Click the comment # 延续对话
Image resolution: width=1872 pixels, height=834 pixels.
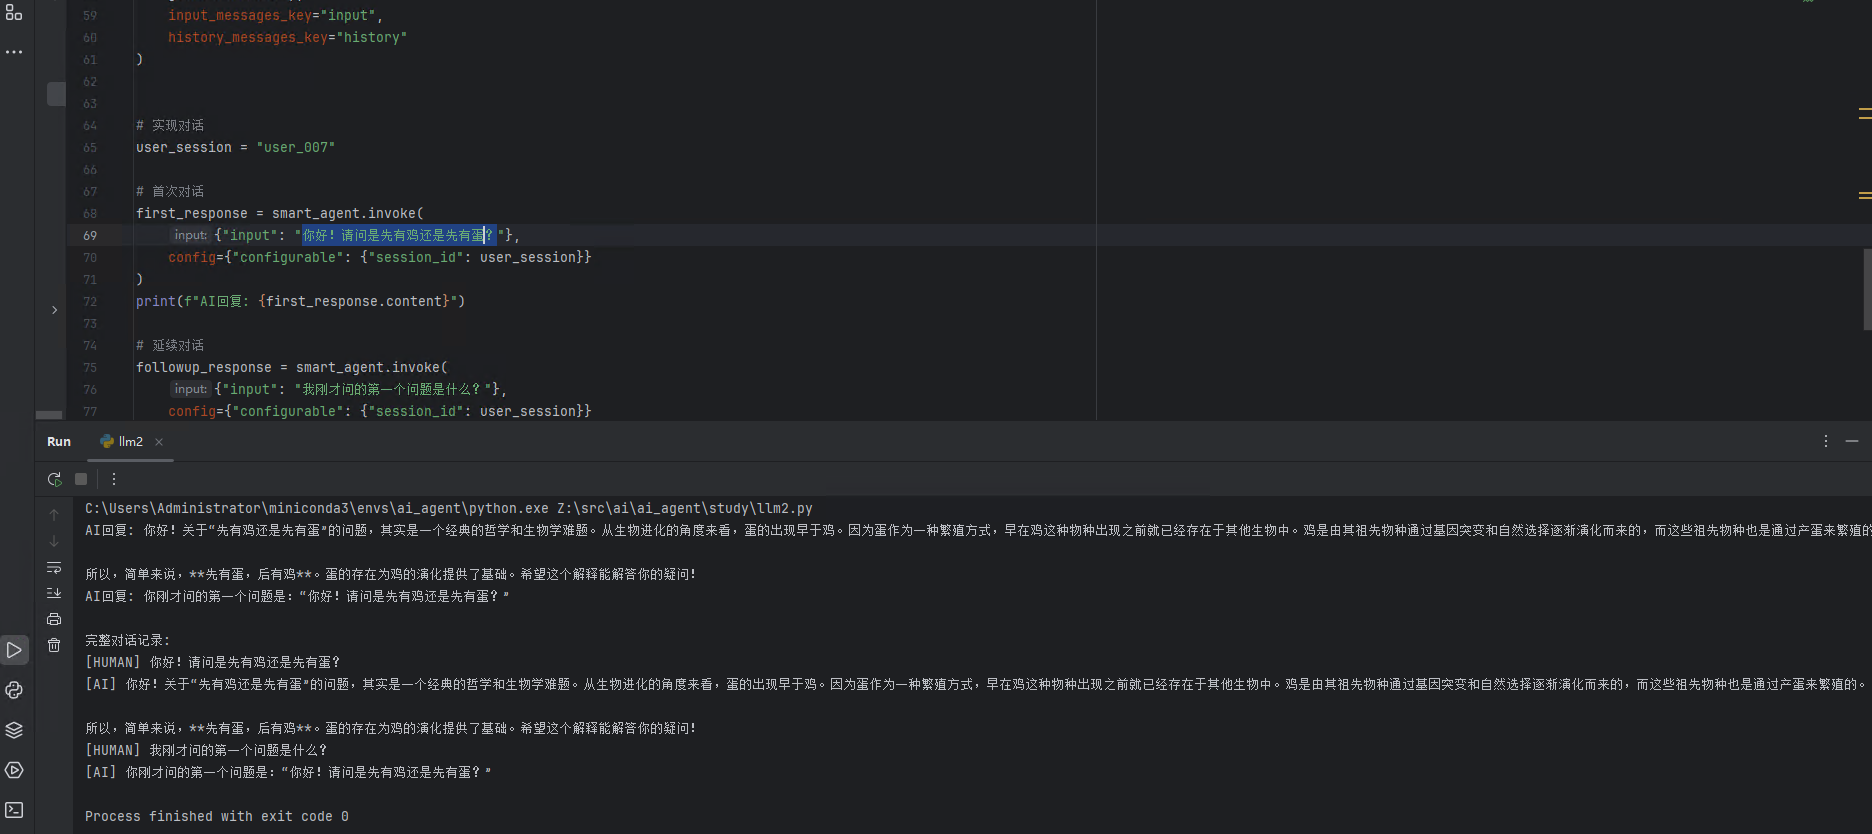(x=170, y=346)
